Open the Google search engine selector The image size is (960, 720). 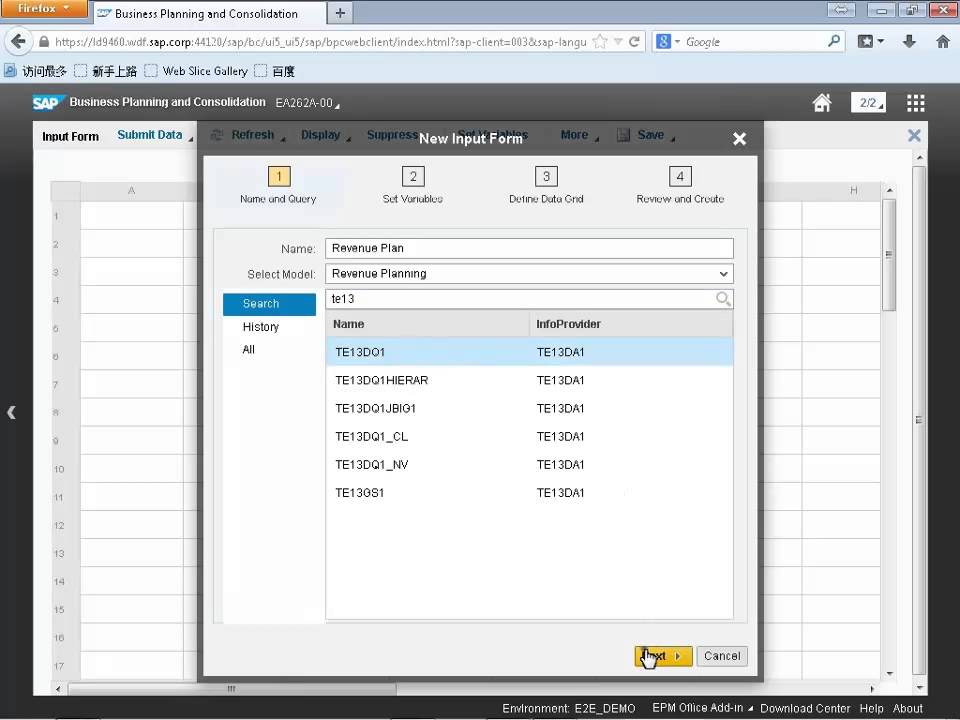pyautogui.click(x=668, y=42)
